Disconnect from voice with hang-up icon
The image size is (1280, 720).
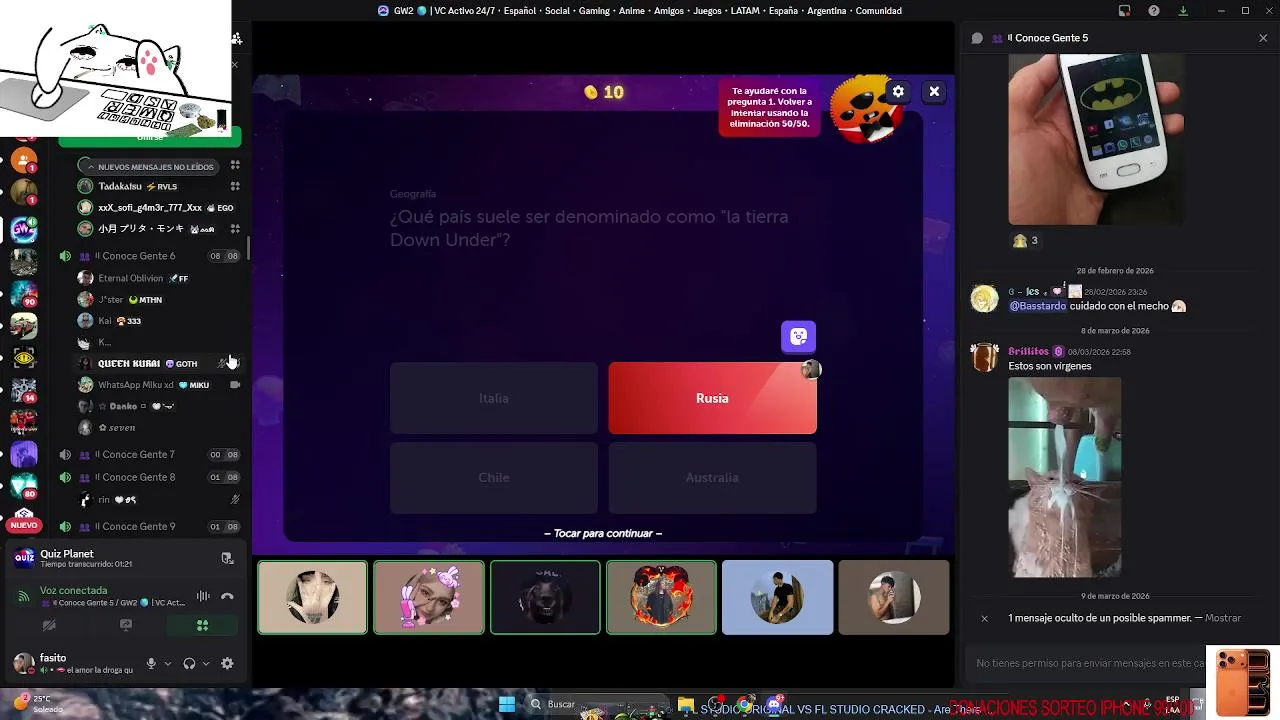(x=227, y=596)
